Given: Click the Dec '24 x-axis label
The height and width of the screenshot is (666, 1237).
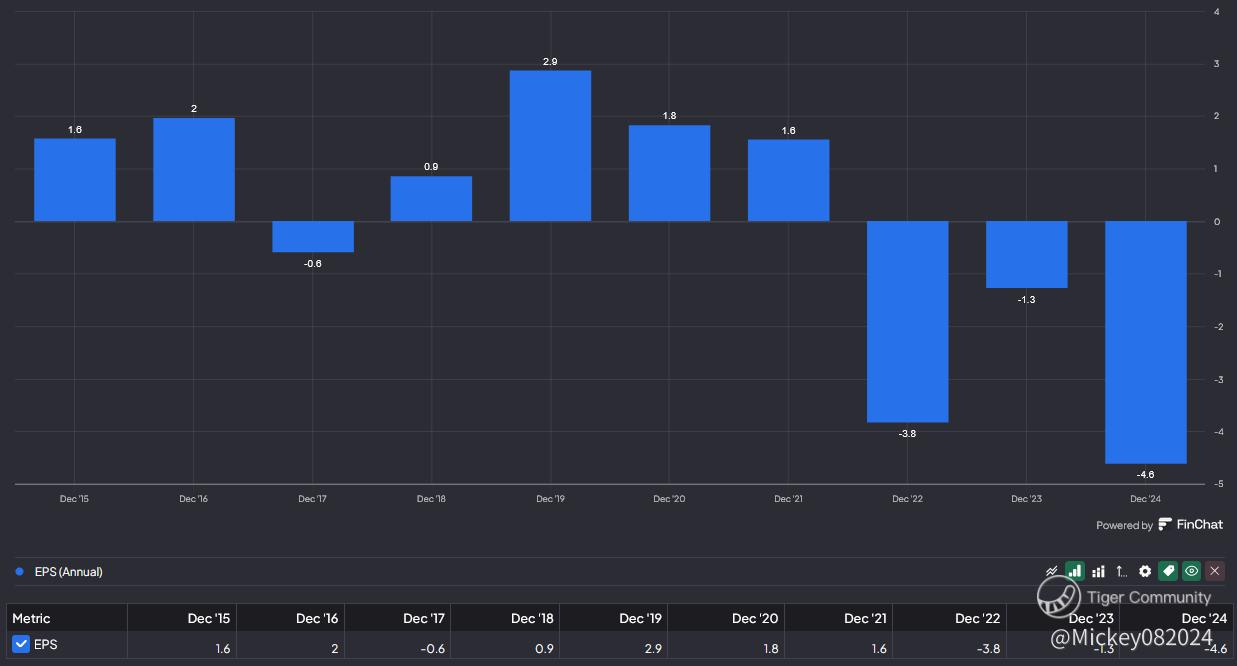Looking at the screenshot, I should point(1145,498).
